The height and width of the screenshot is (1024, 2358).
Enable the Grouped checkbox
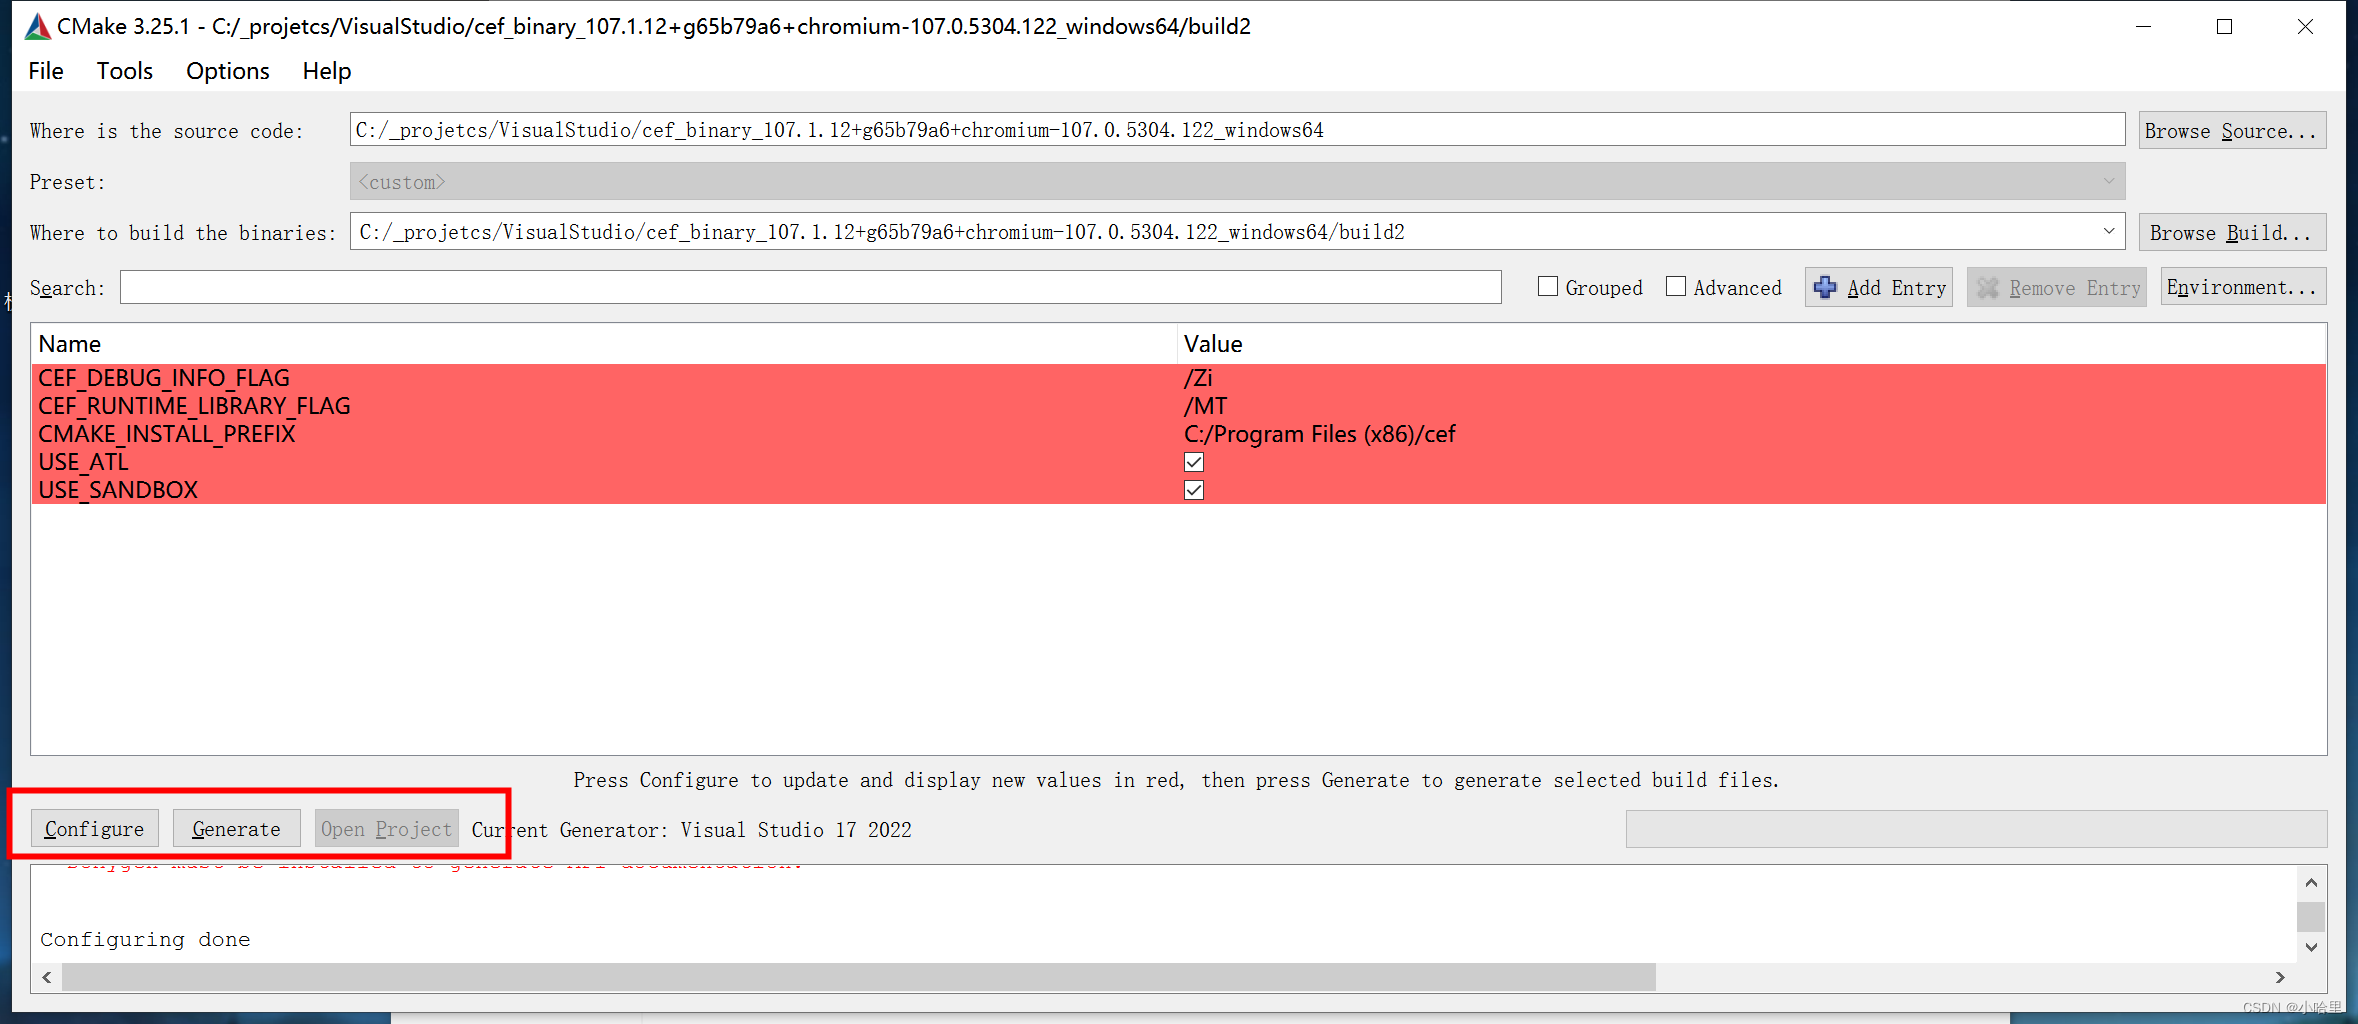(x=1548, y=287)
